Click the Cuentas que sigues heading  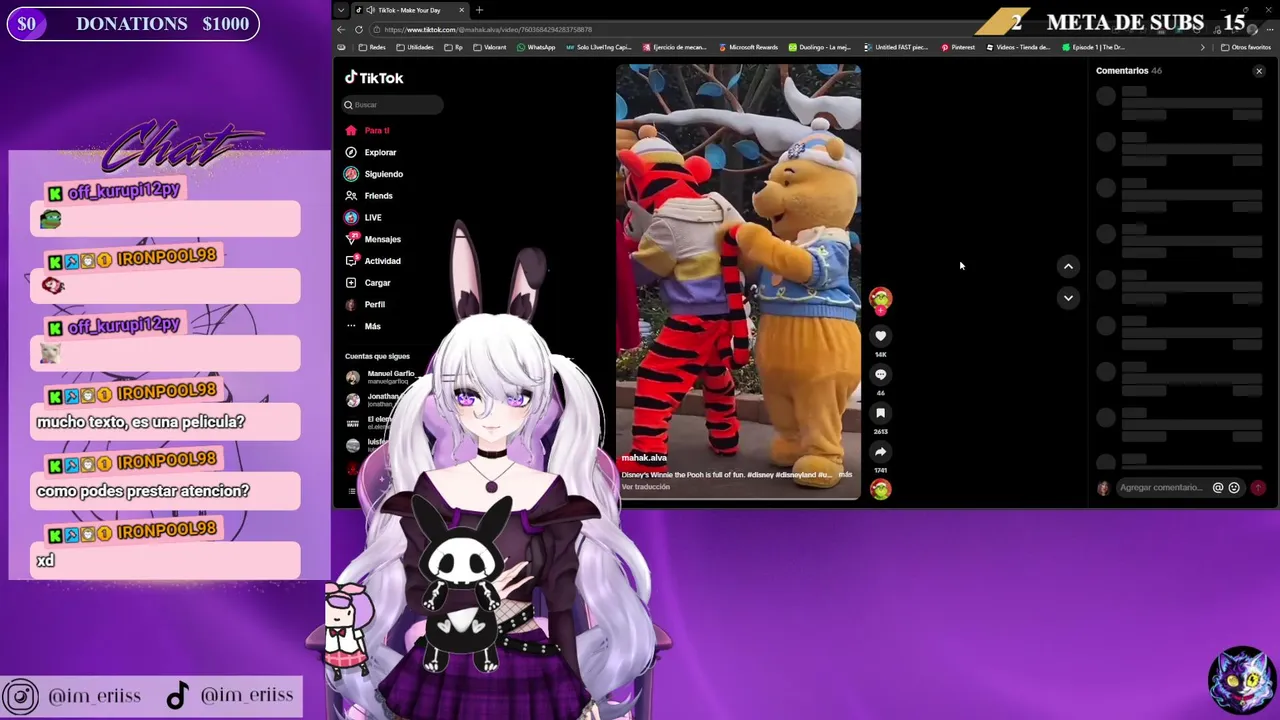pos(377,356)
